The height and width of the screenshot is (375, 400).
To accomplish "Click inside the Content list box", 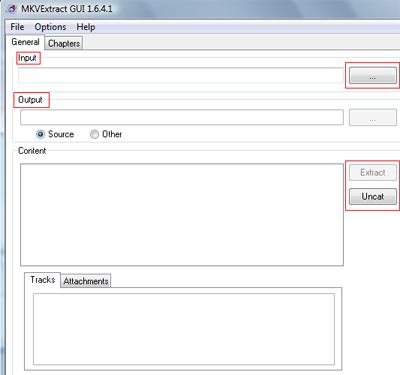I will [182, 215].
